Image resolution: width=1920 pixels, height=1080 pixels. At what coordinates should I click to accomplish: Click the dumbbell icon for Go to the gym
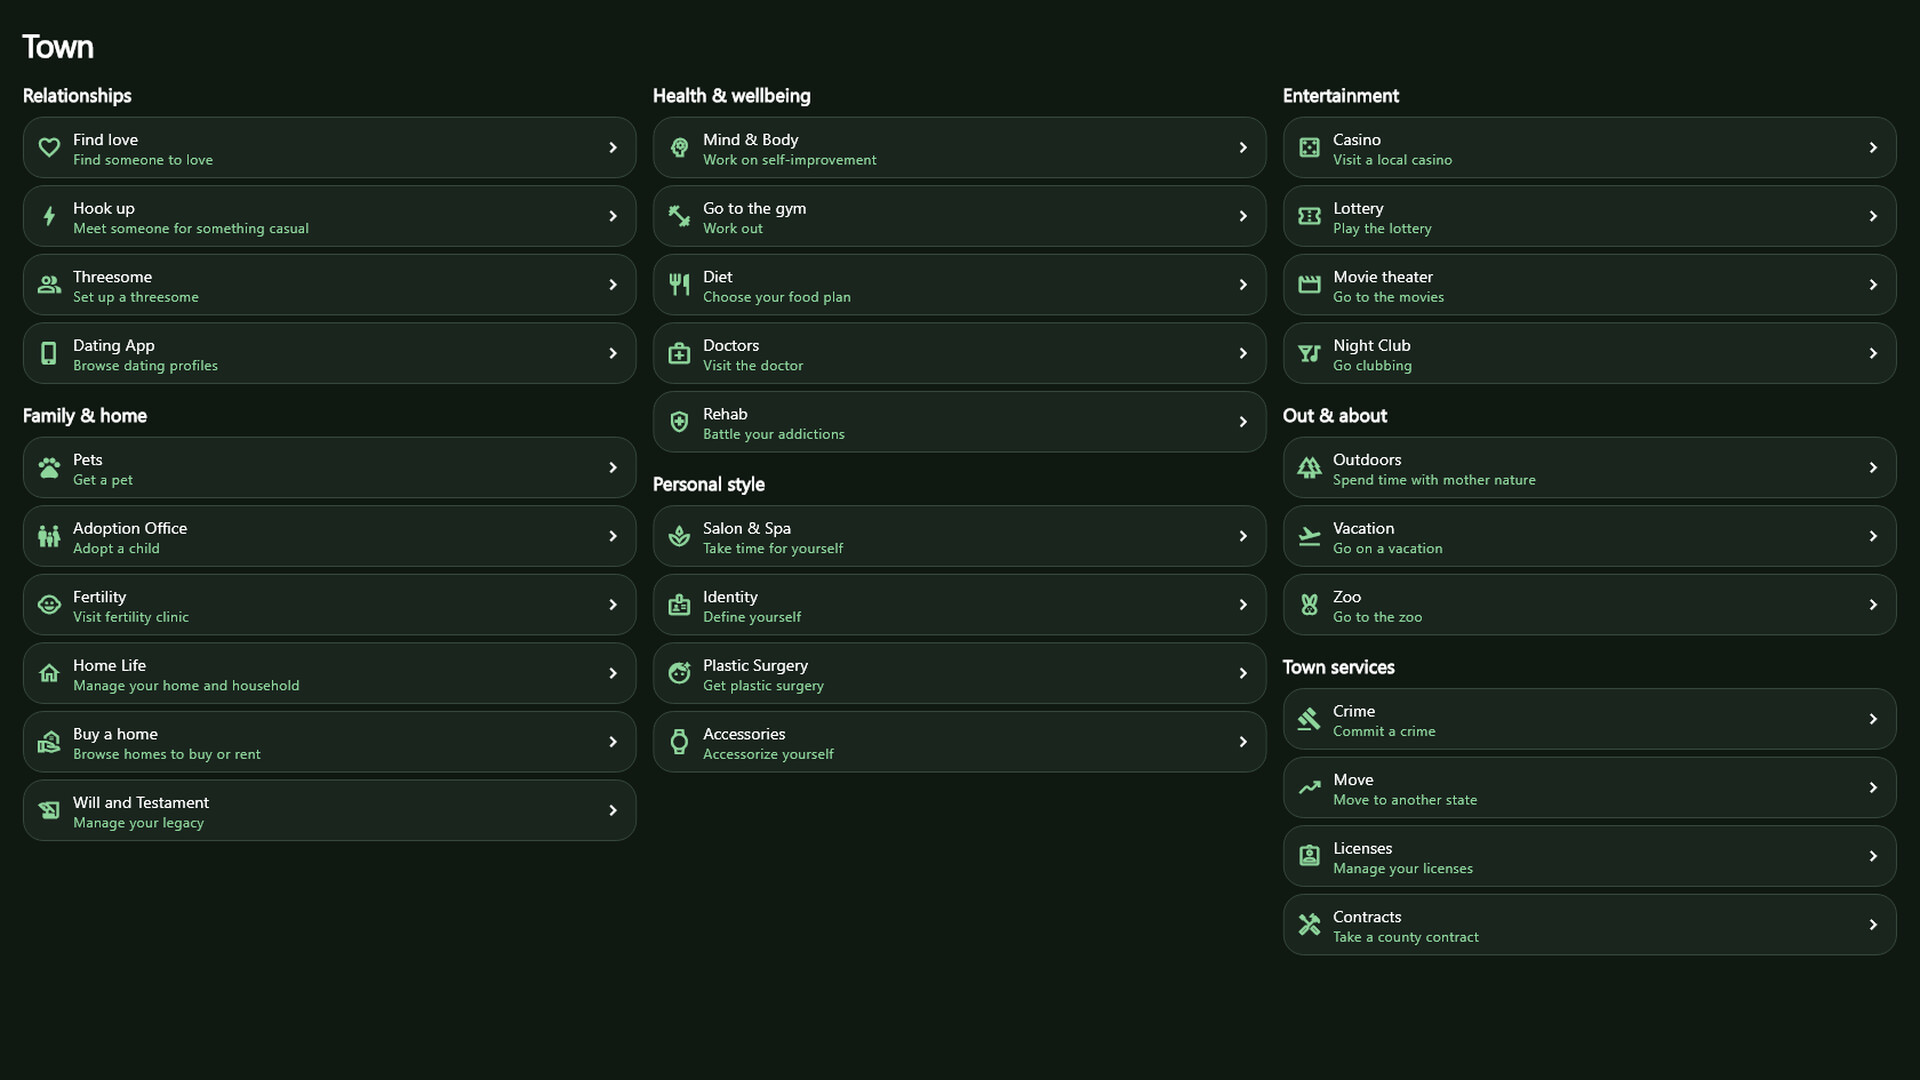point(679,216)
